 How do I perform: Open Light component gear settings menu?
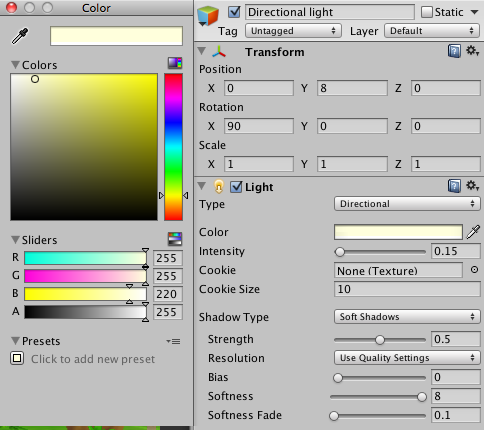click(x=472, y=186)
